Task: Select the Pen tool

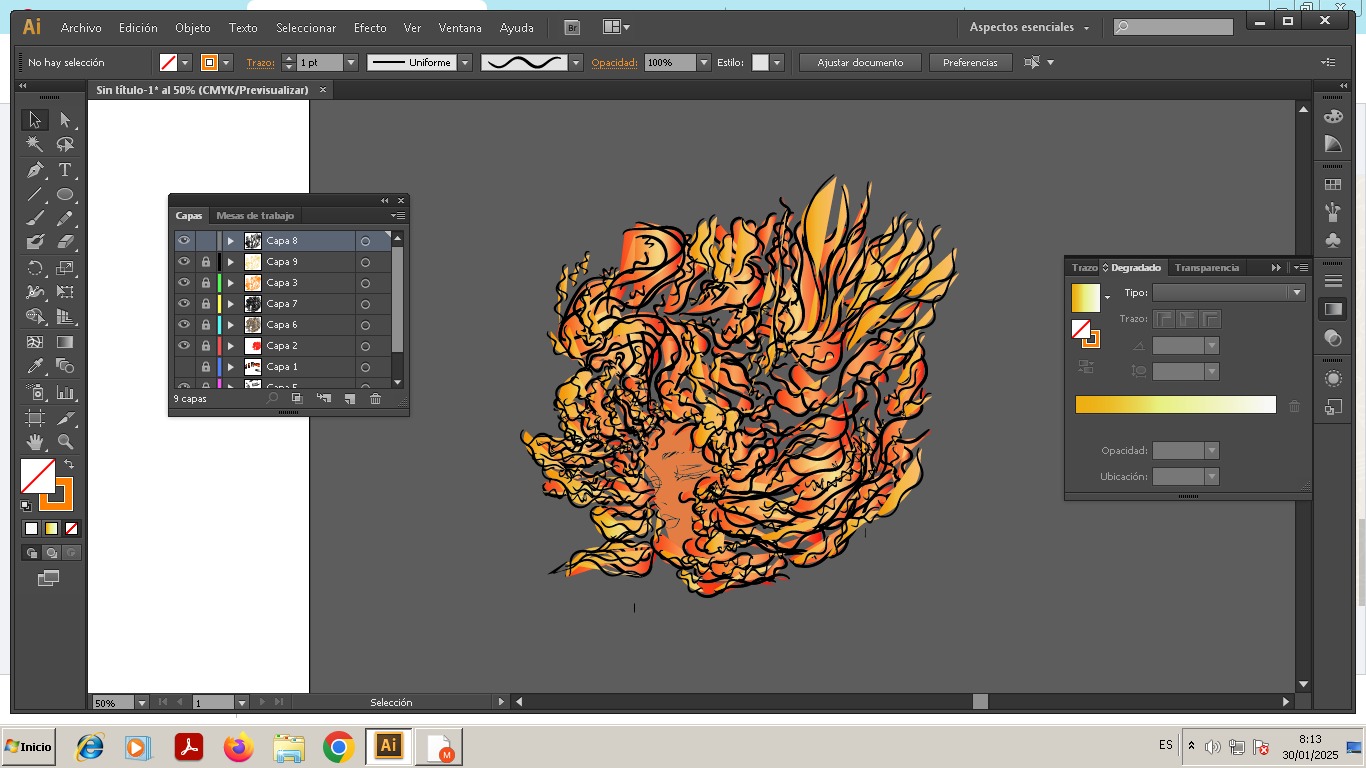Action: pos(35,170)
